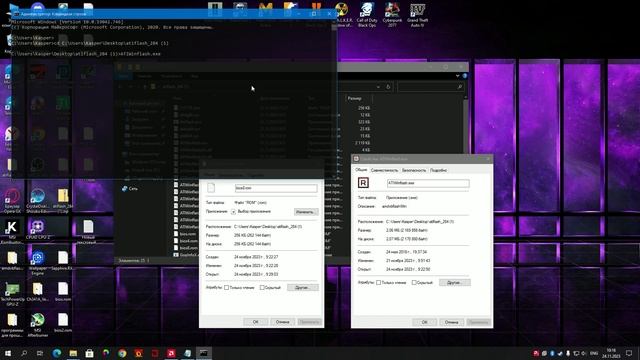This screenshot has width=640, height=360.
Task: Confirm bios properties with OK
Action: tap(256, 322)
